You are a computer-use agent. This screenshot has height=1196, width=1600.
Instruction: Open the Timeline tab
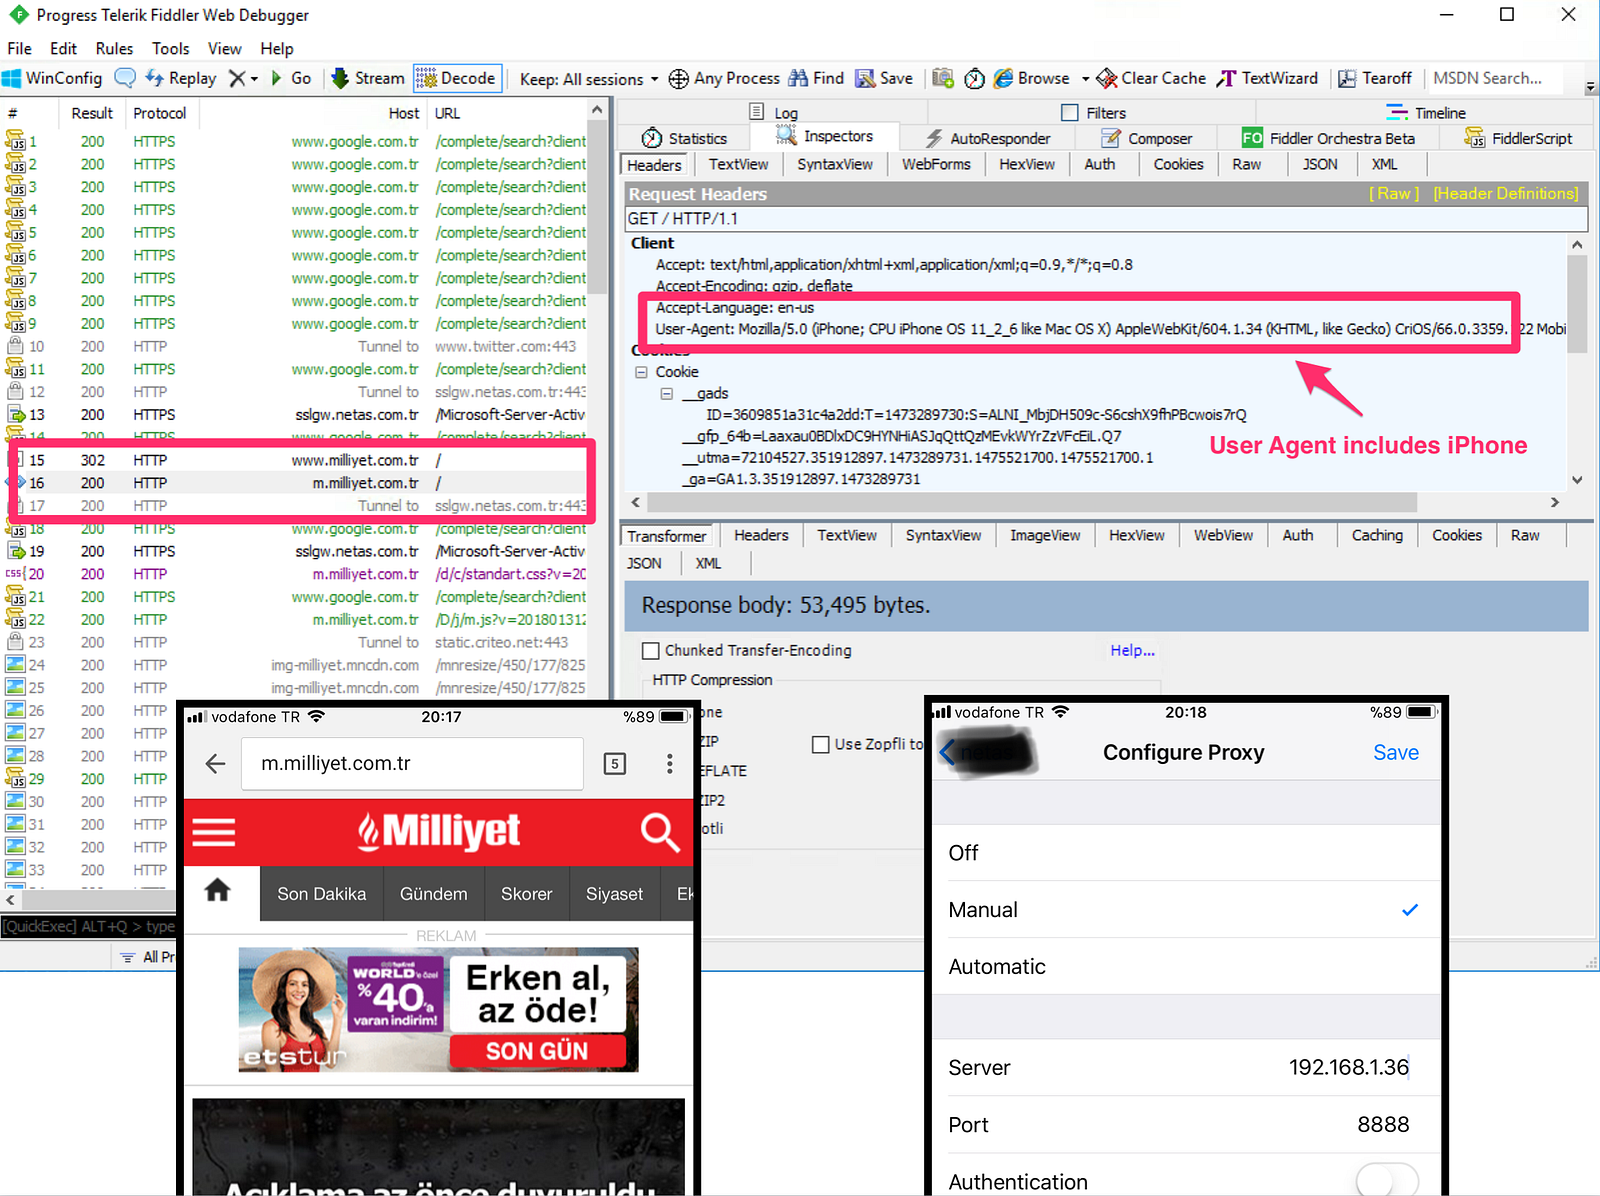click(x=1426, y=113)
